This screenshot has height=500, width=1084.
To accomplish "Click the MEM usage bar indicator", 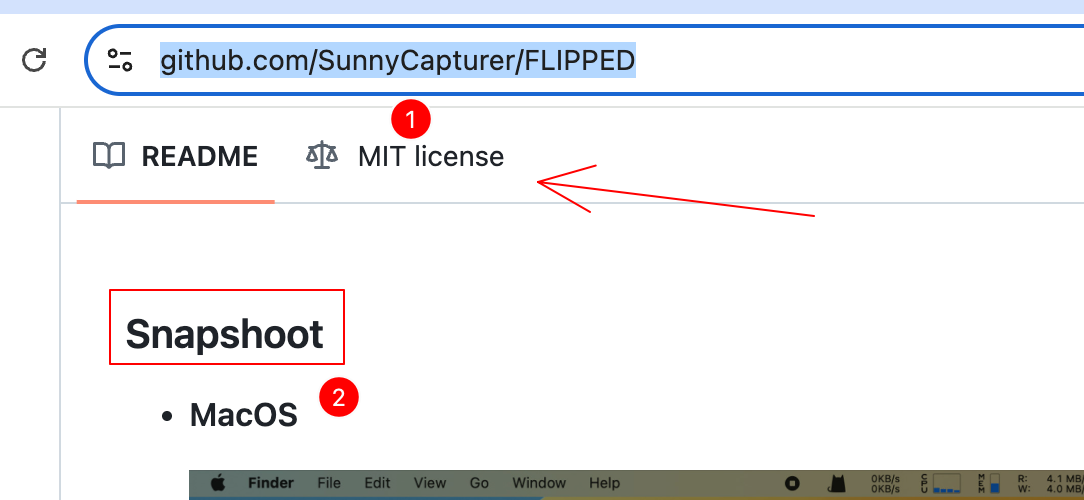I will point(989,483).
